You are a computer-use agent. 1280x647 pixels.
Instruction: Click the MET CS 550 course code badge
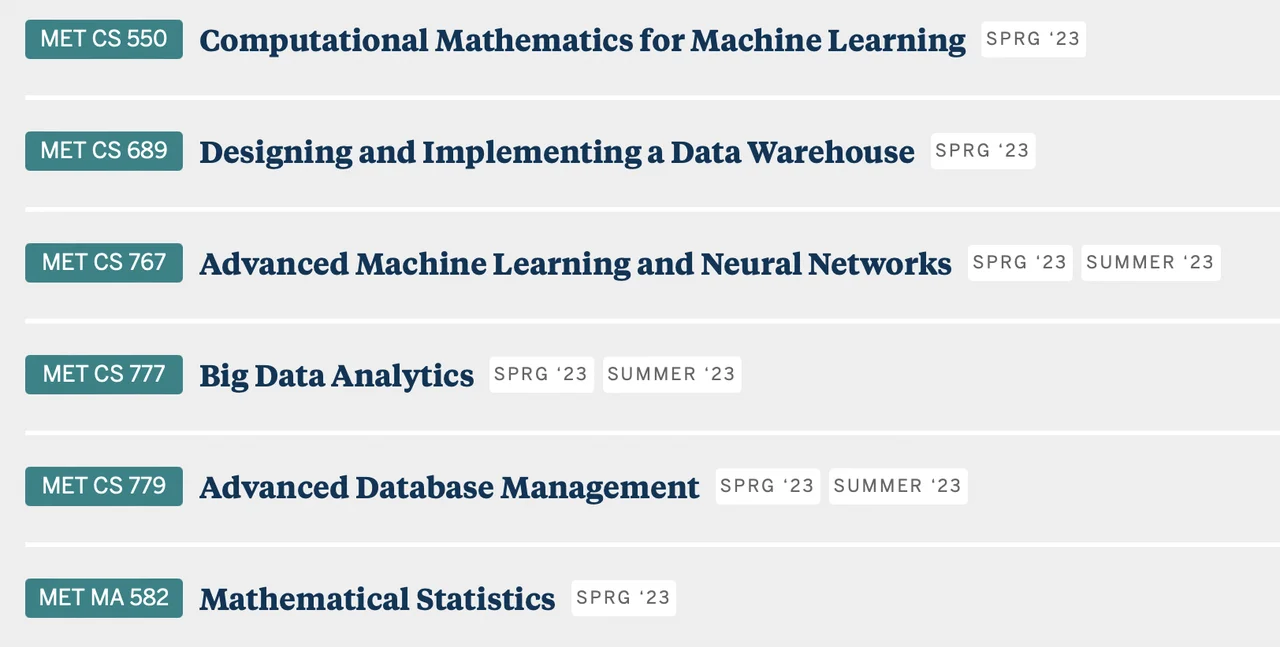point(104,39)
